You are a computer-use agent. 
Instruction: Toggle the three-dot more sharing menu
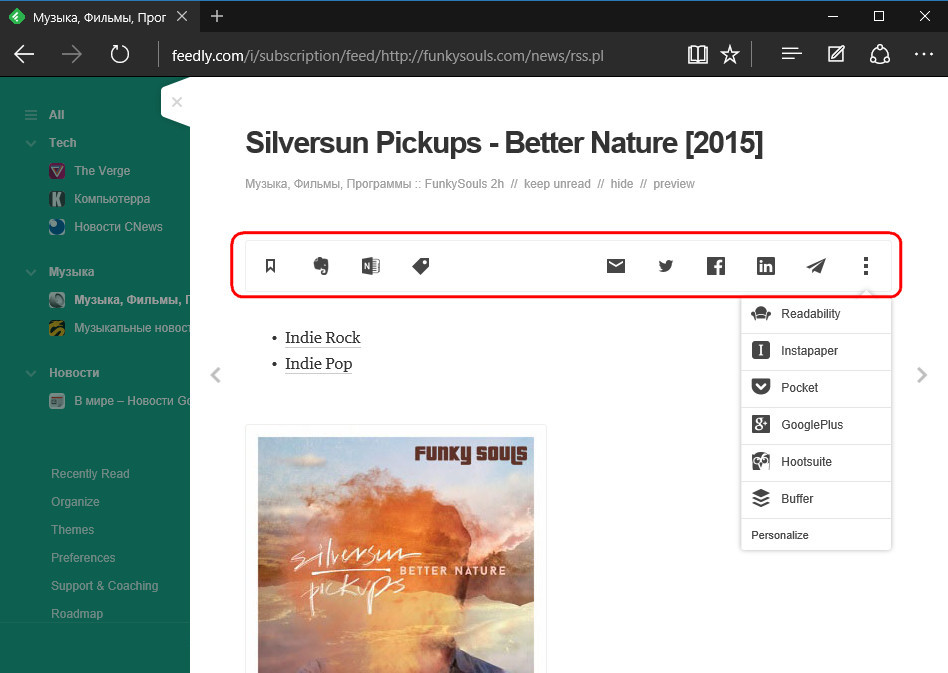(x=866, y=265)
